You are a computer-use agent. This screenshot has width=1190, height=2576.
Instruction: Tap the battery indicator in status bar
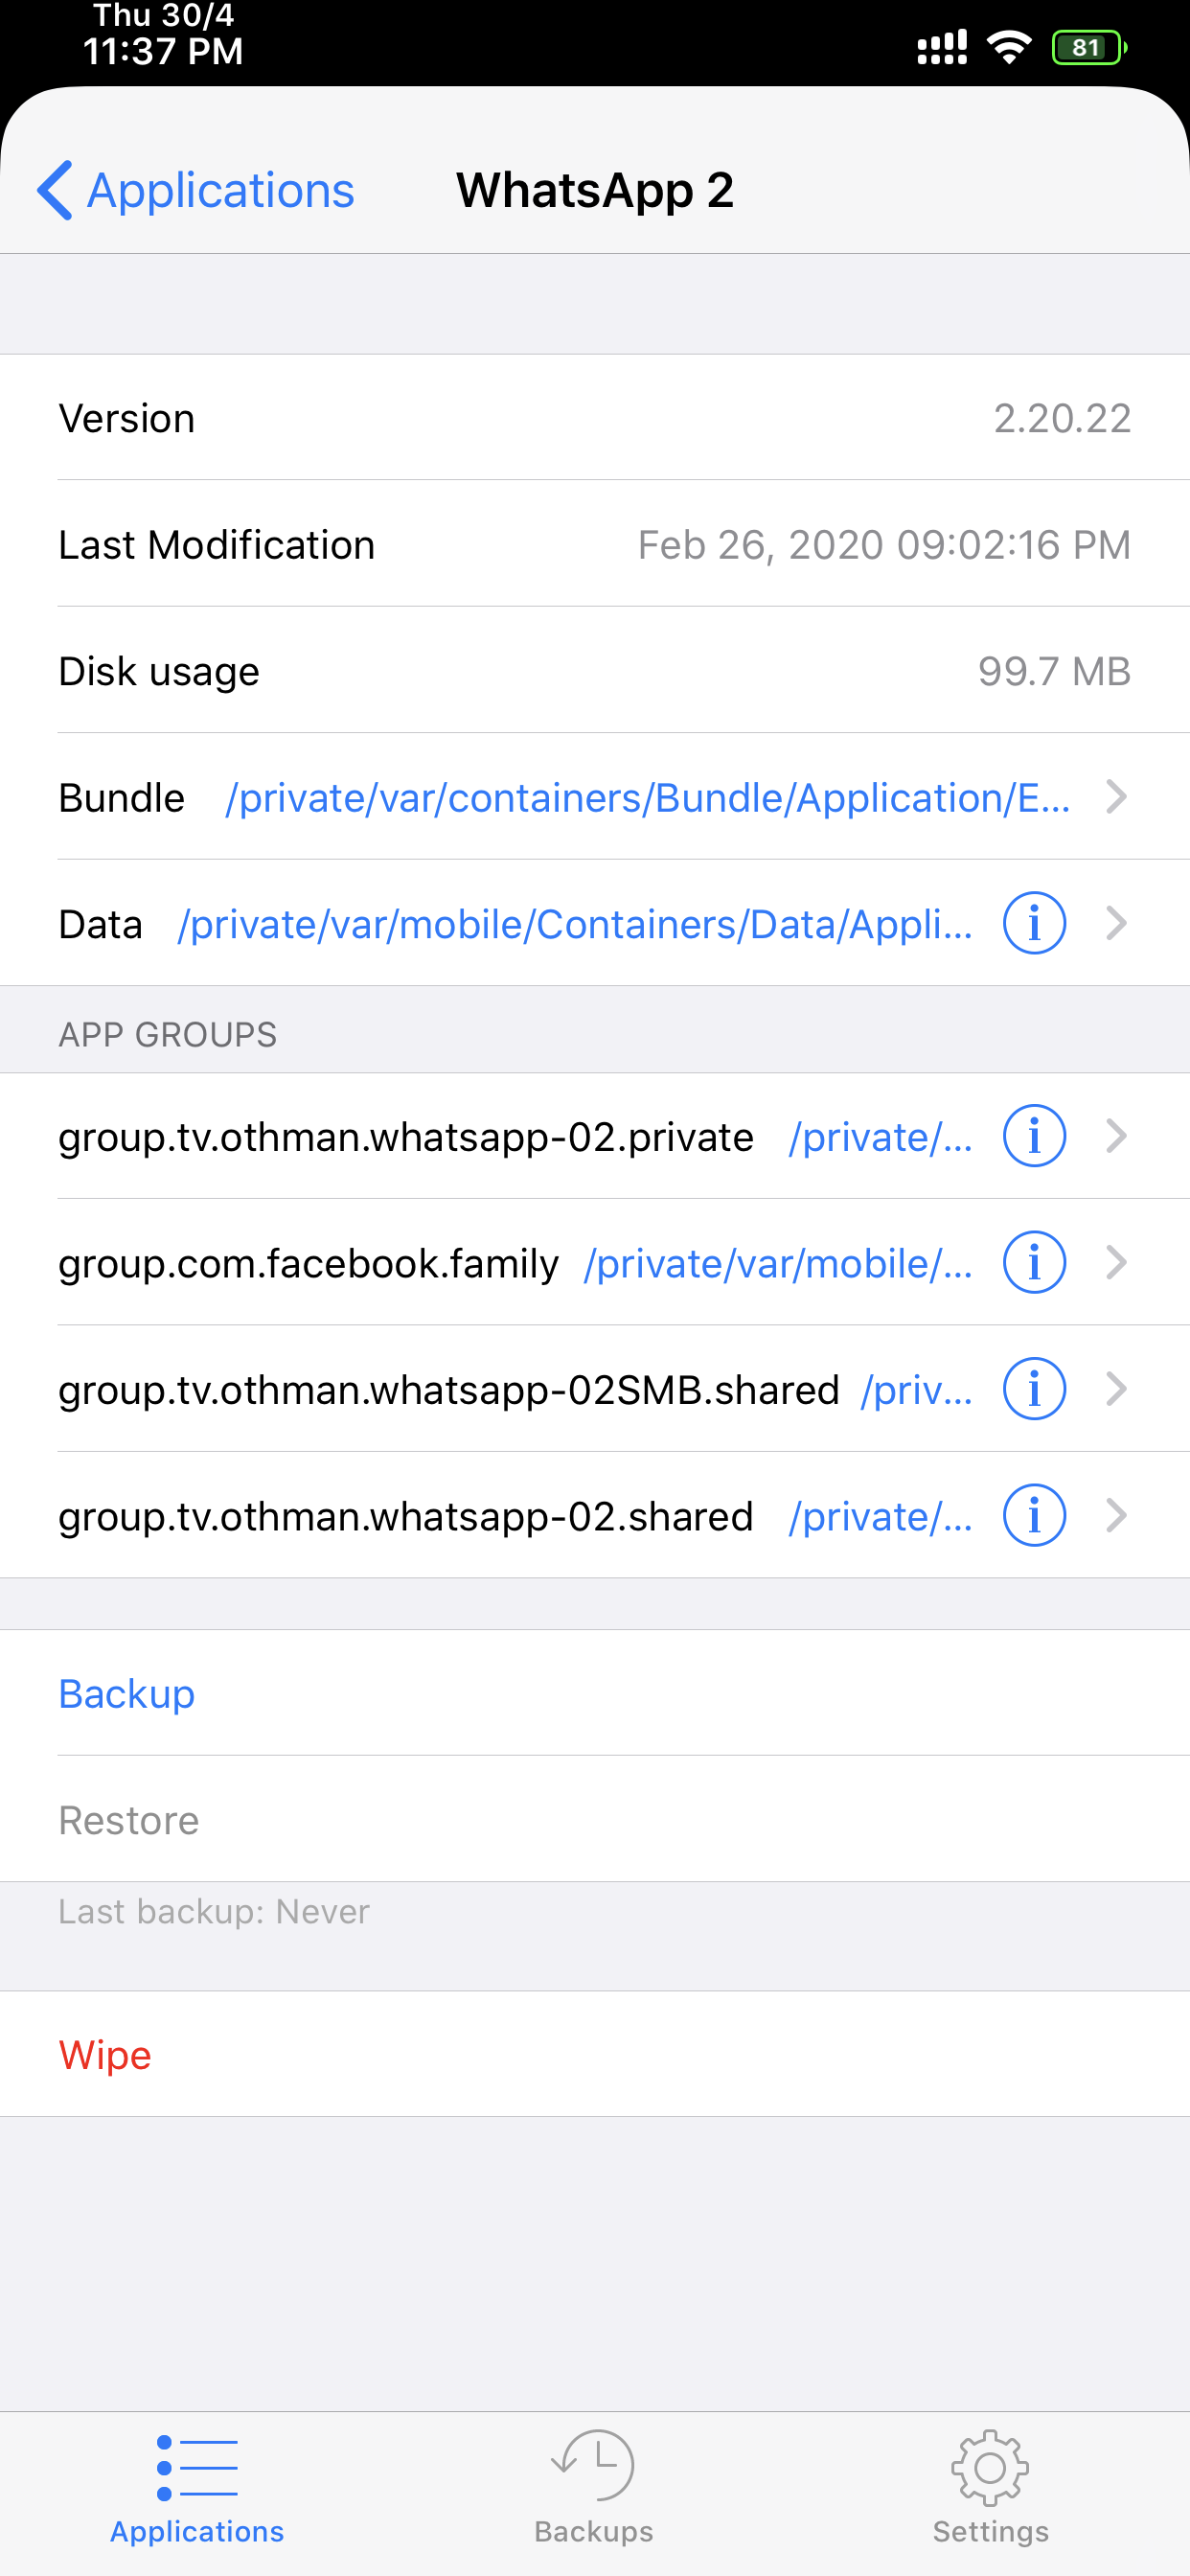point(1088,47)
